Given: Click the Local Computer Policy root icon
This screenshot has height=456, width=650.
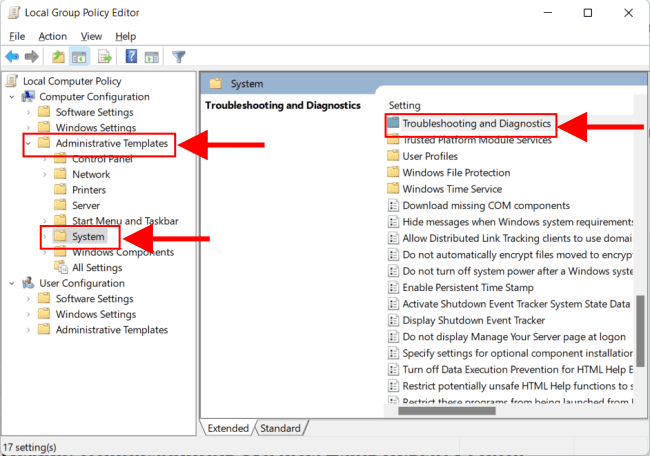Looking at the screenshot, I should (x=12, y=81).
